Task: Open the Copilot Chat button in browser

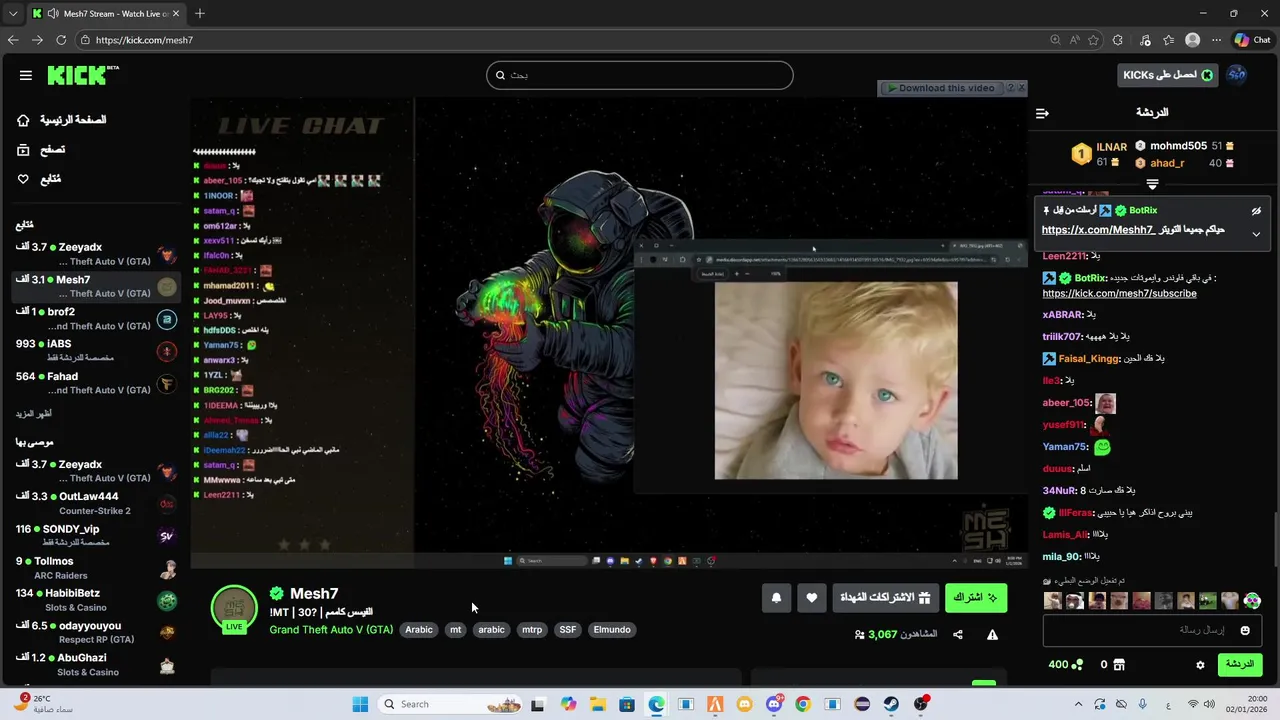Action: coord(1253,40)
